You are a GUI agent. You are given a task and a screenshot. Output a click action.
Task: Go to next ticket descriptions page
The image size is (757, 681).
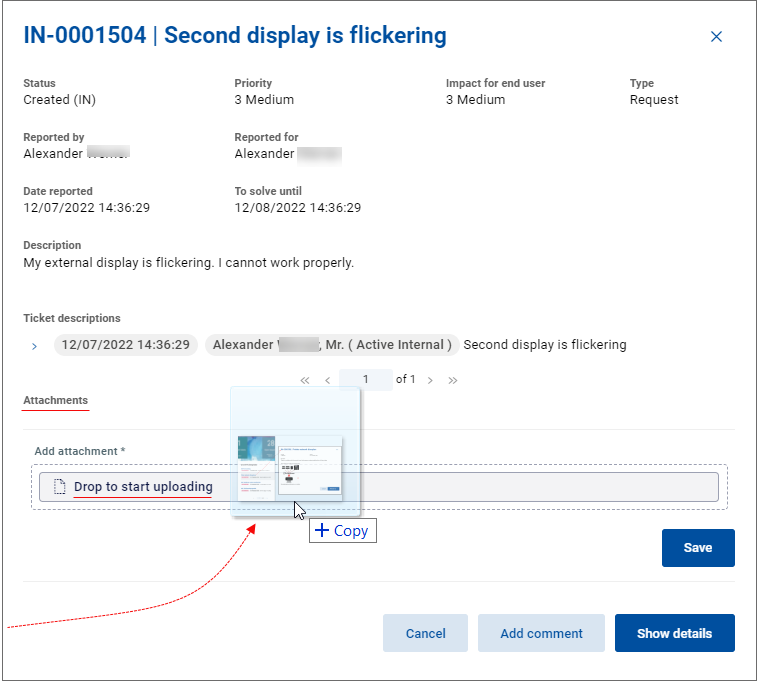tap(431, 381)
